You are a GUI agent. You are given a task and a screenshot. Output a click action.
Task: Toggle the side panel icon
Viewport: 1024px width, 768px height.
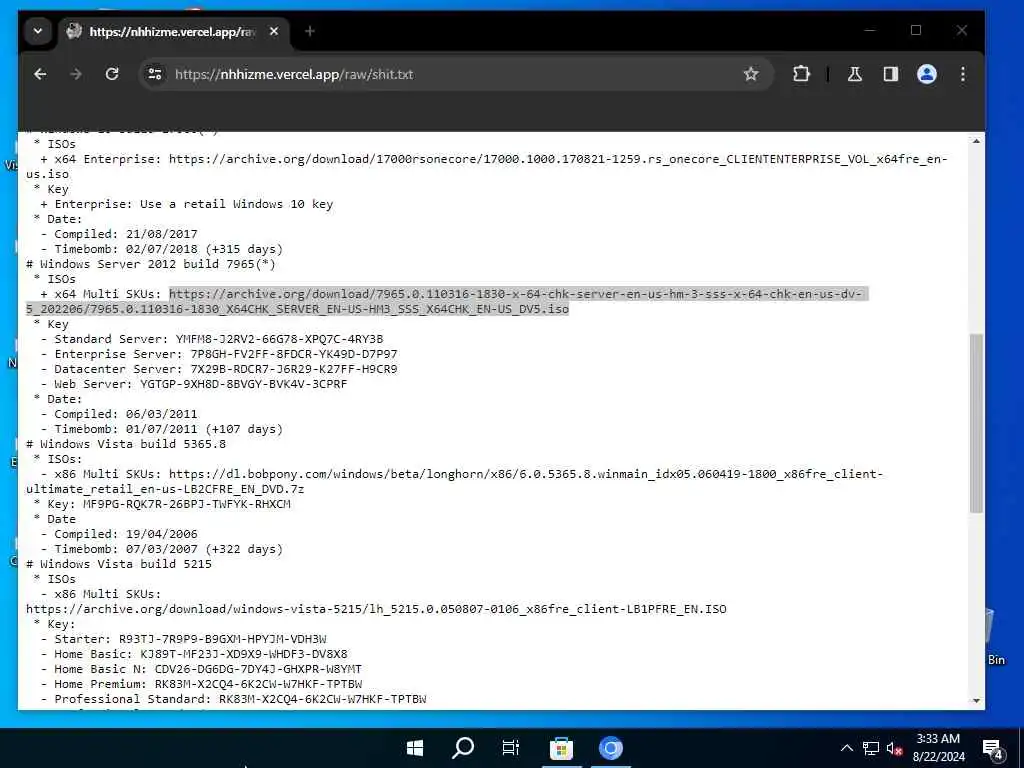click(891, 74)
